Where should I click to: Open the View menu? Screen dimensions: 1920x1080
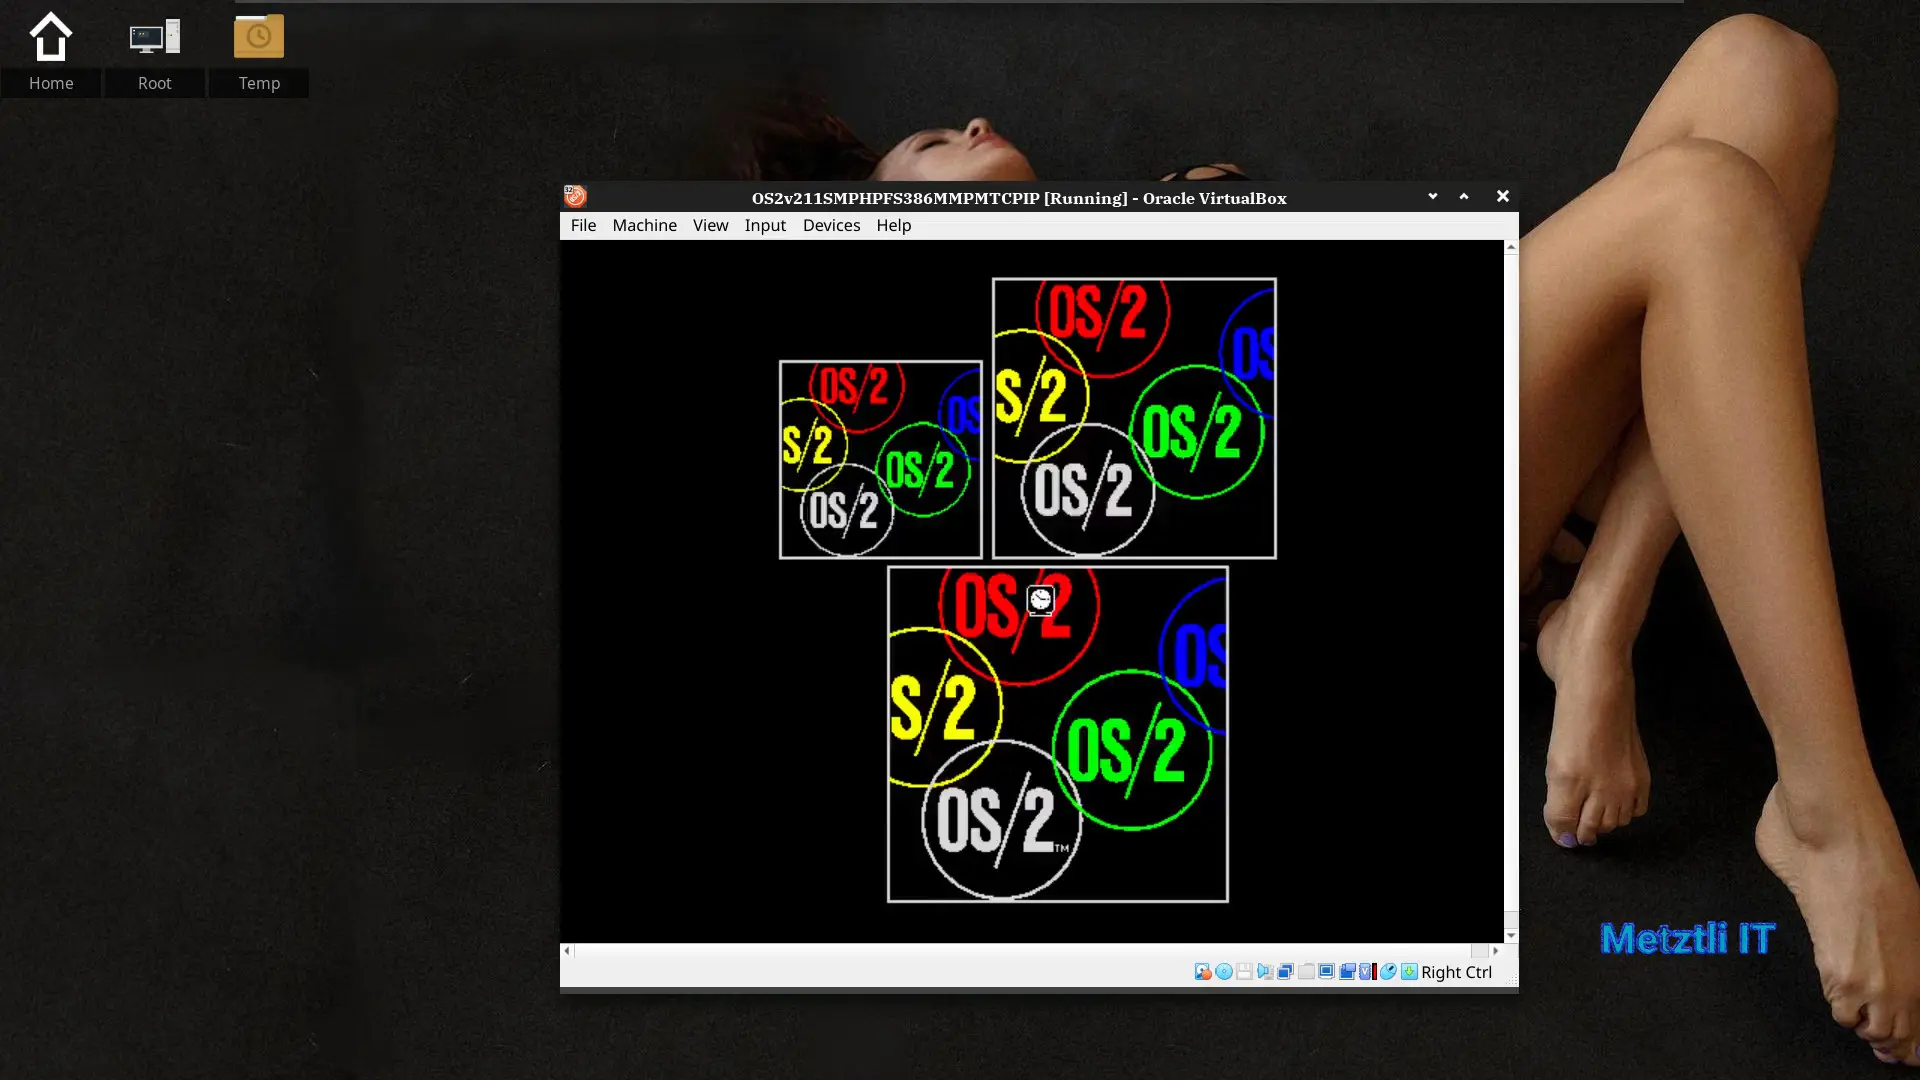[710, 225]
